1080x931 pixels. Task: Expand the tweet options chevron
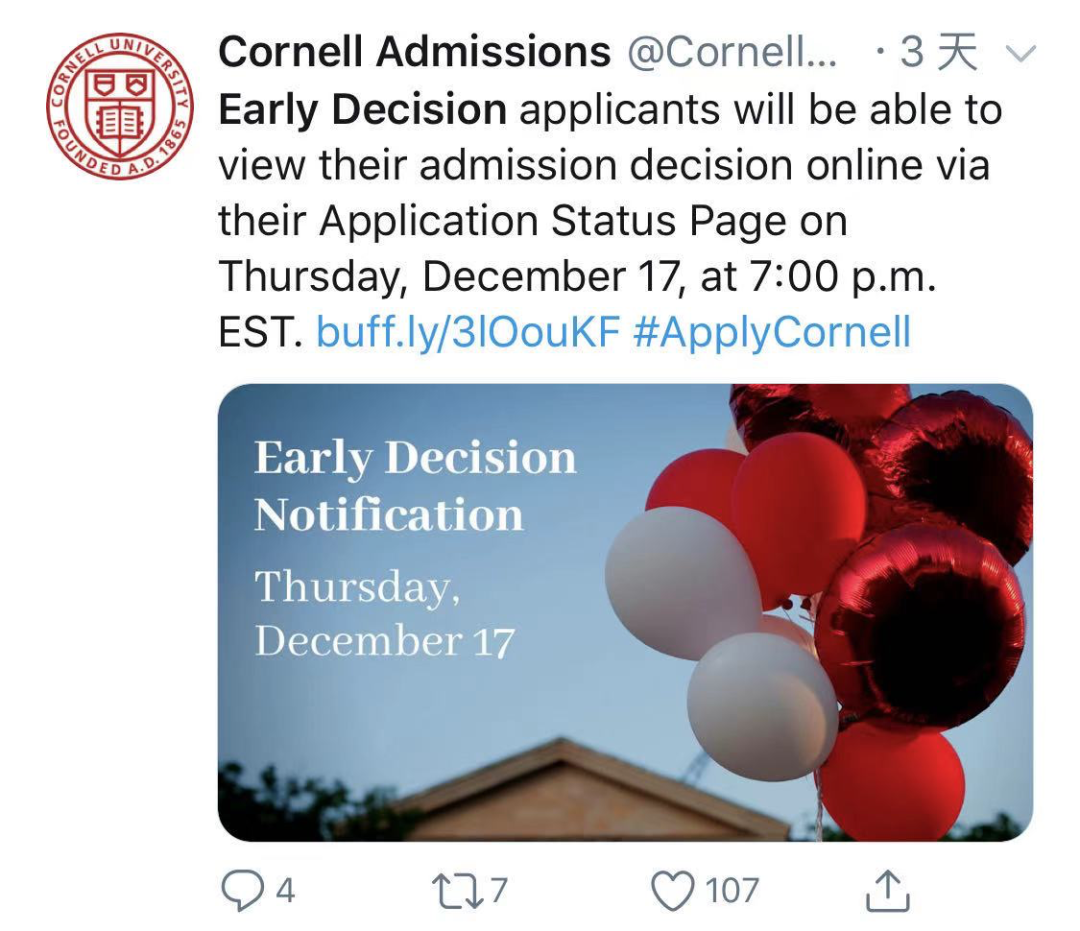coord(1021,53)
